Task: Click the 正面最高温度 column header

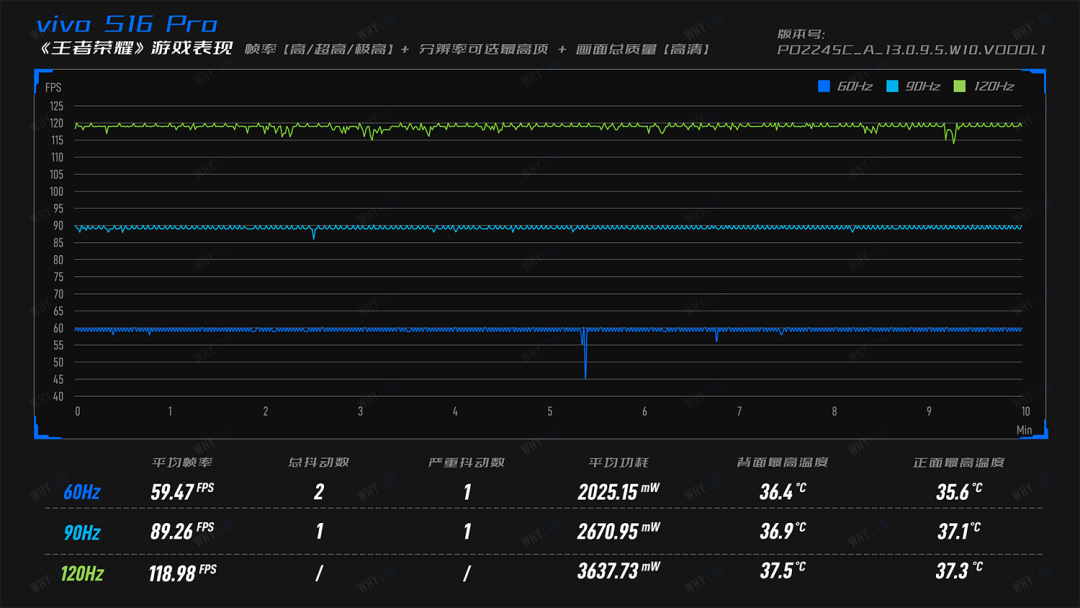Action: pos(958,463)
